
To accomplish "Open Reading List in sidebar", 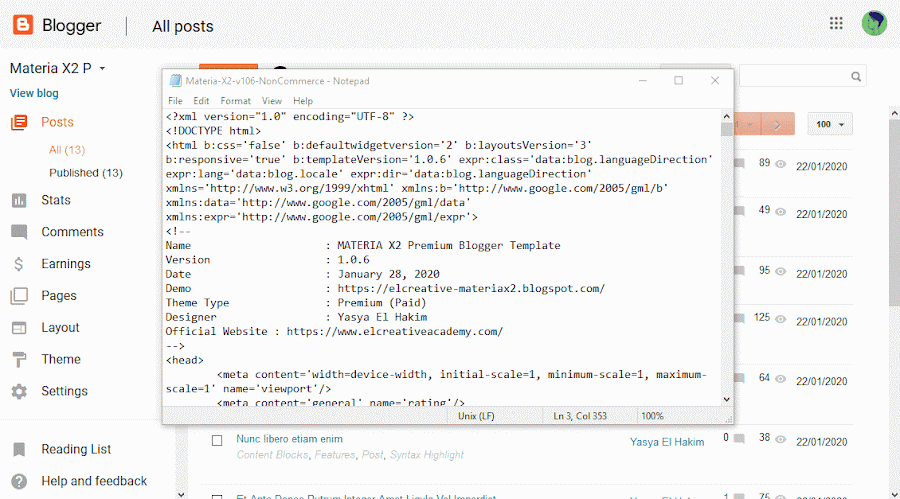I will (x=76, y=450).
